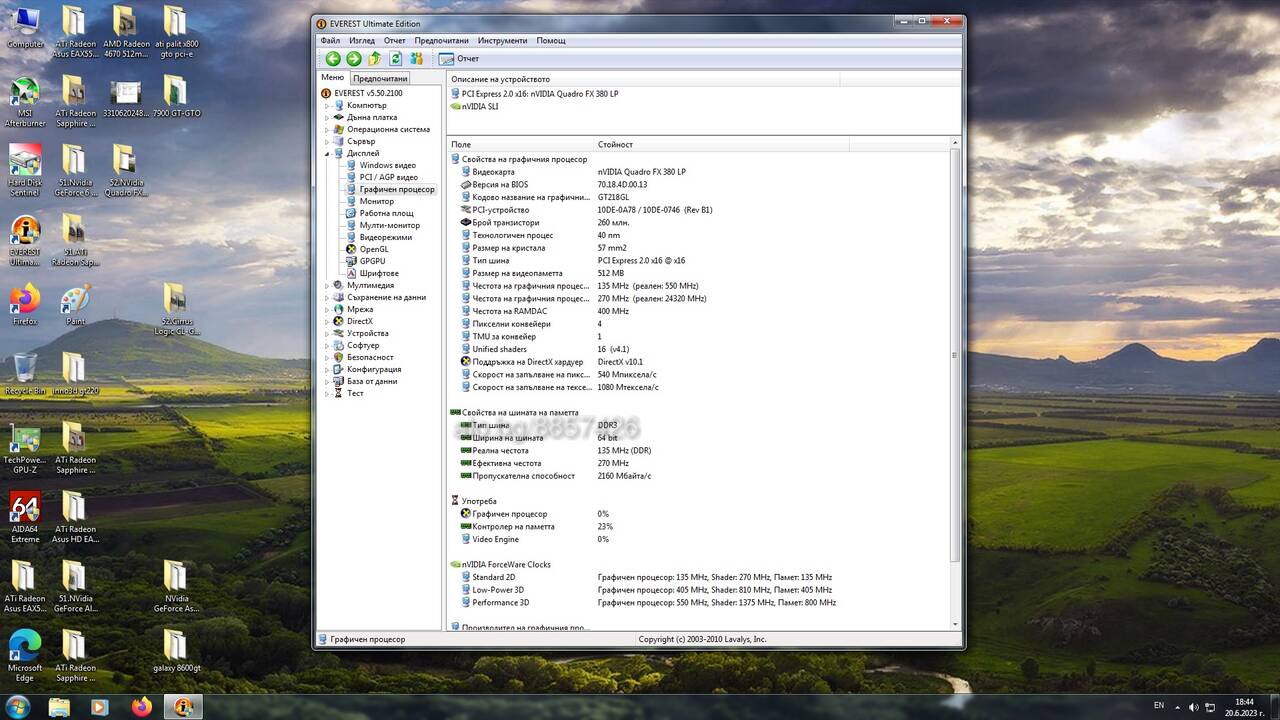Select Шрифтове tree item

click(x=379, y=273)
